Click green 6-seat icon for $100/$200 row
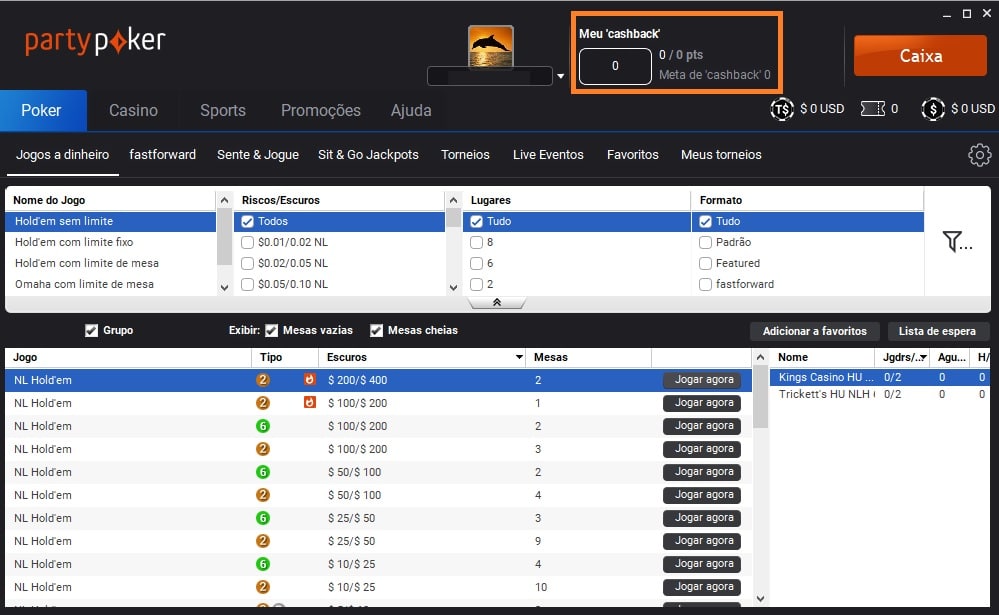999x615 pixels. (262, 426)
